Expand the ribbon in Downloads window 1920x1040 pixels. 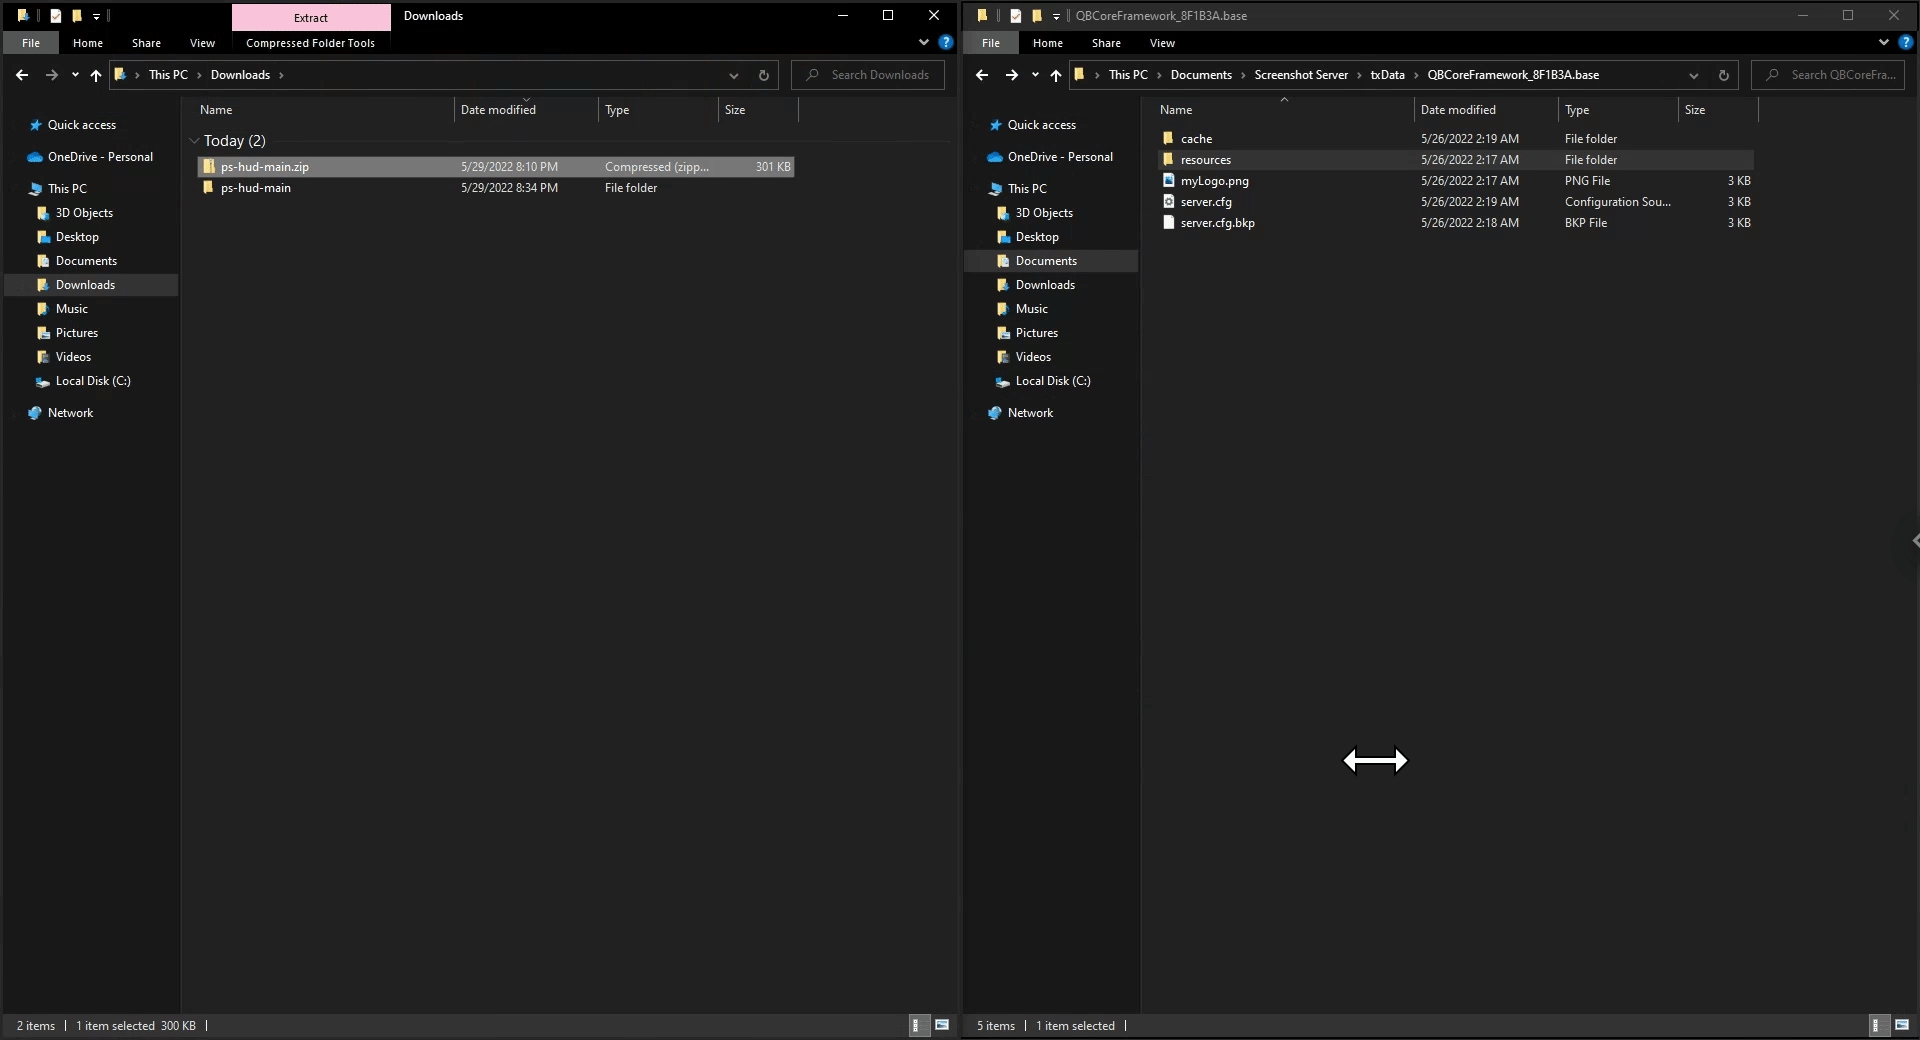pyautogui.click(x=923, y=43)
